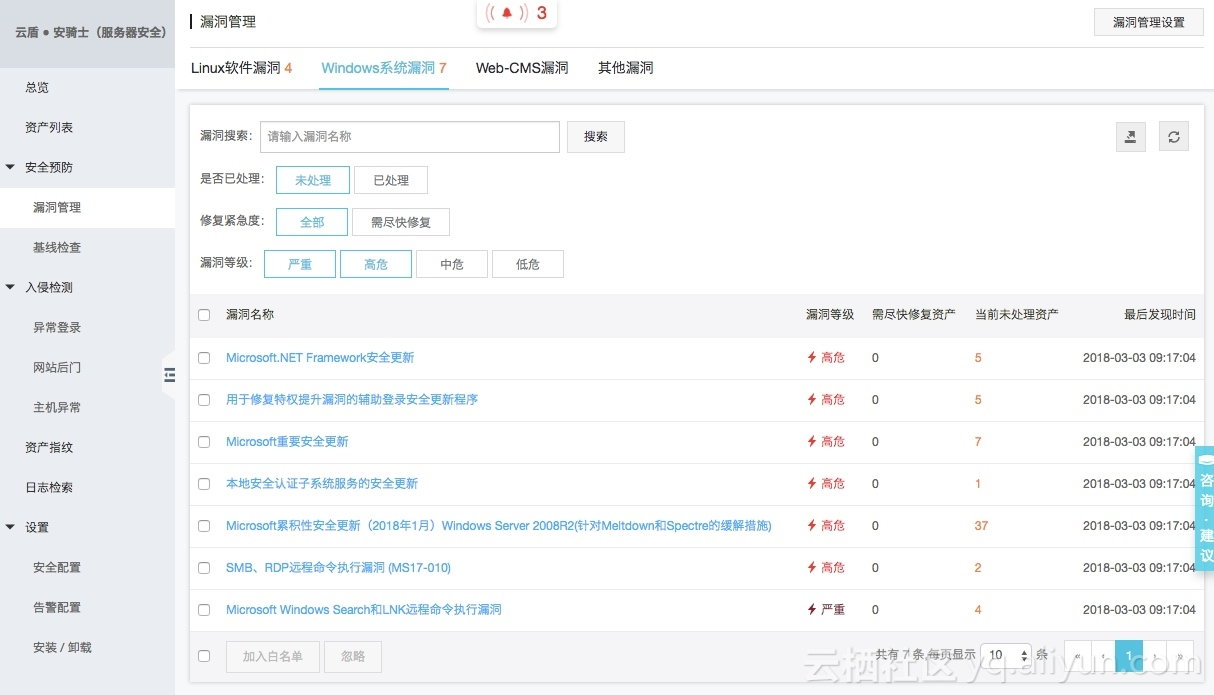Click the alarm bell notification icon
1214x695 pixels.
tap(506, 13)
